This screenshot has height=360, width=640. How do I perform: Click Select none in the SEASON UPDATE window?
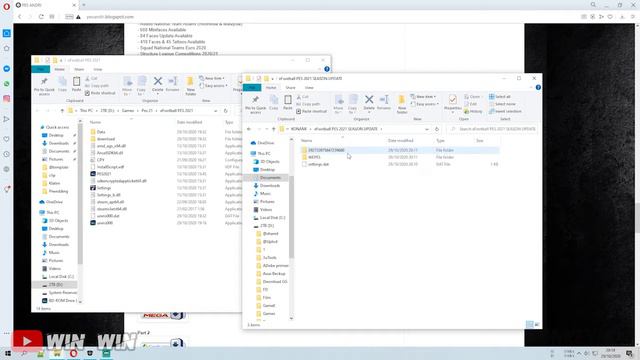[502, 104]
